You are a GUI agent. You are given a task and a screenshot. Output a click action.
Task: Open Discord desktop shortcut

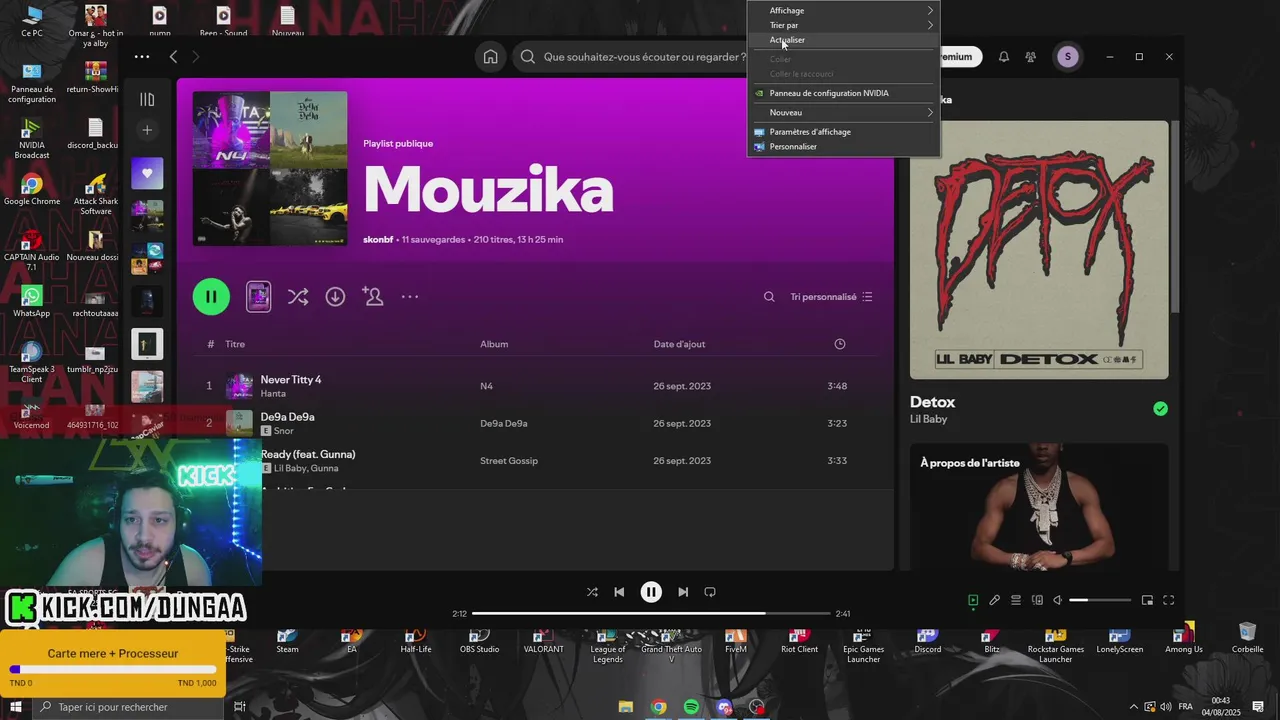[x=927, y=641]
